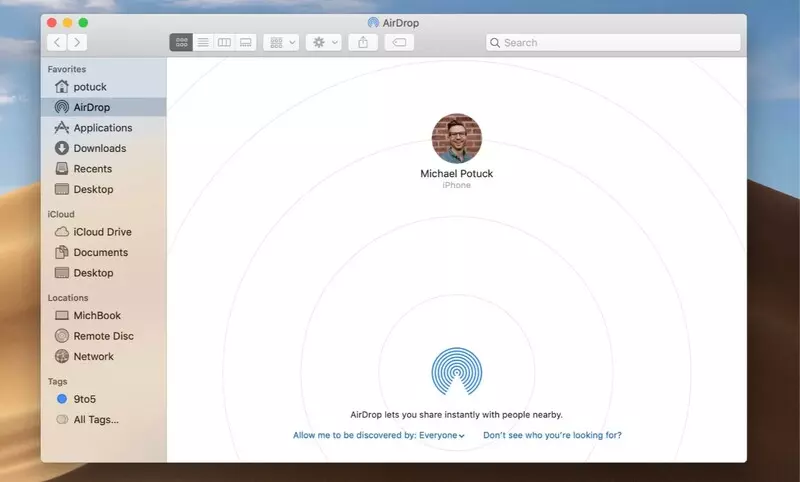The height and width of the screenshot is (482, 800).
Task: Click 'AirDrop lets you share instantly' text
Action: point(457,415)
